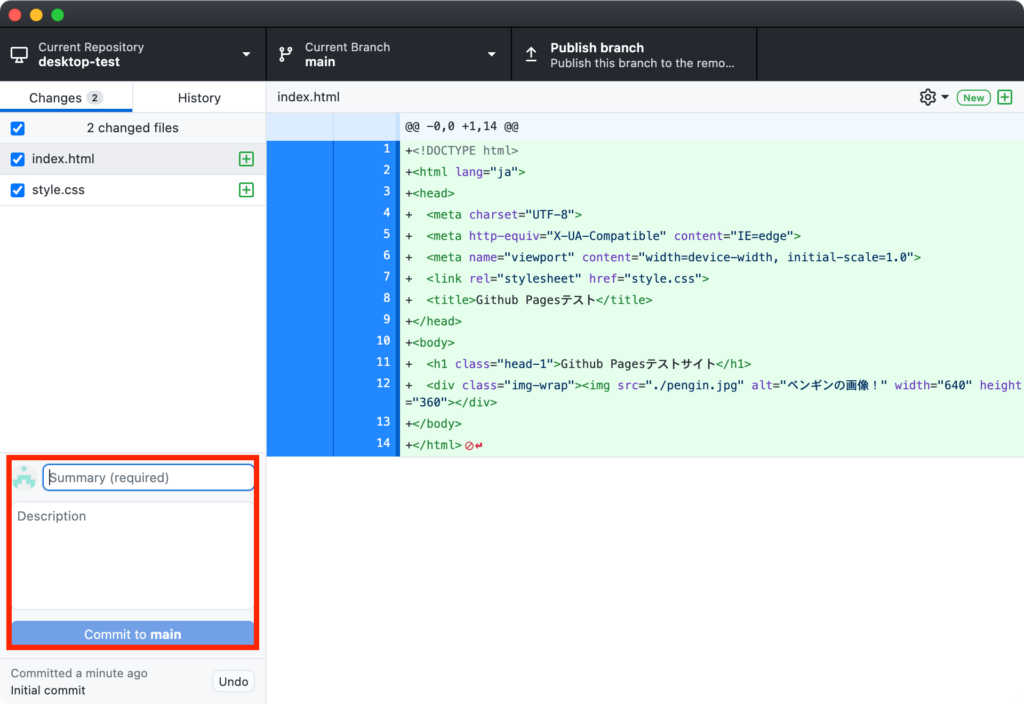Click the user avatar icon near summary
The image size is (1024, 704).
point(25,477)
